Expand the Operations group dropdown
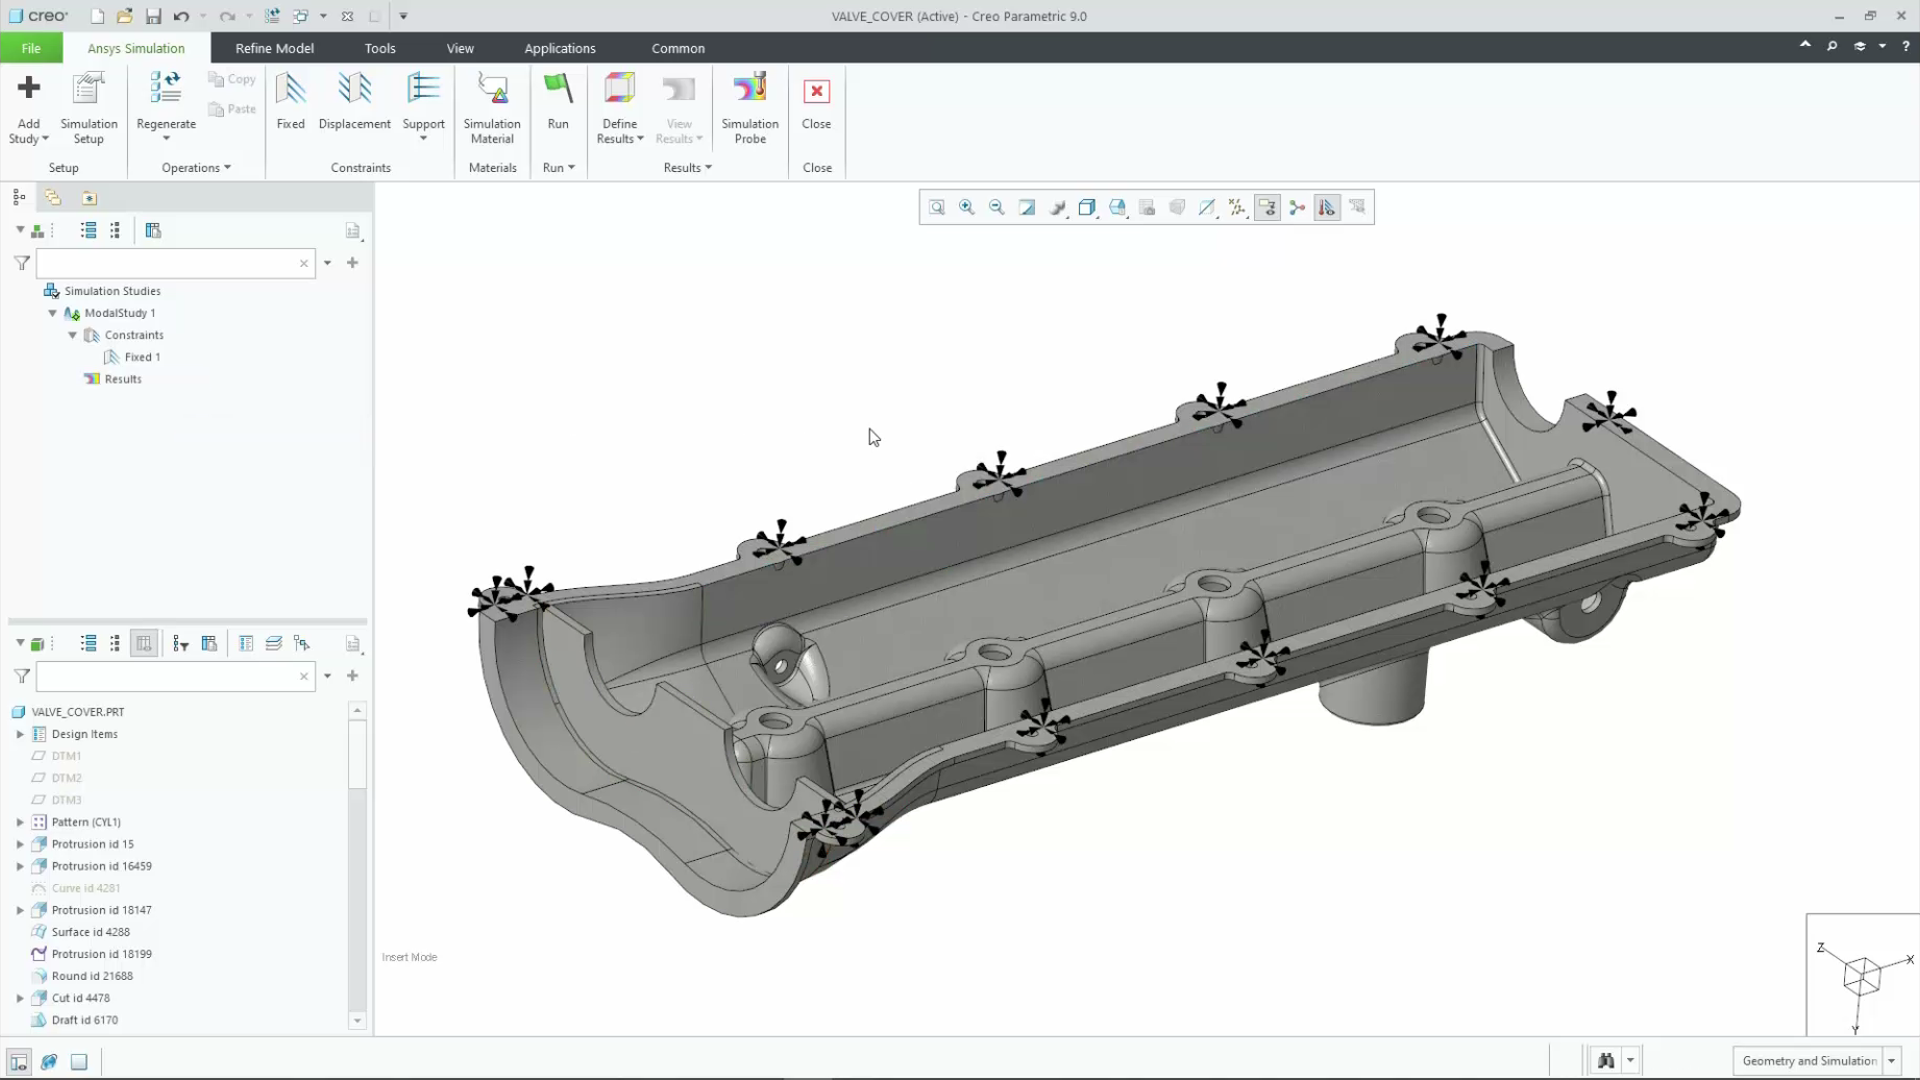Viewport: 1920px width, 1080px height. [196, 168]
